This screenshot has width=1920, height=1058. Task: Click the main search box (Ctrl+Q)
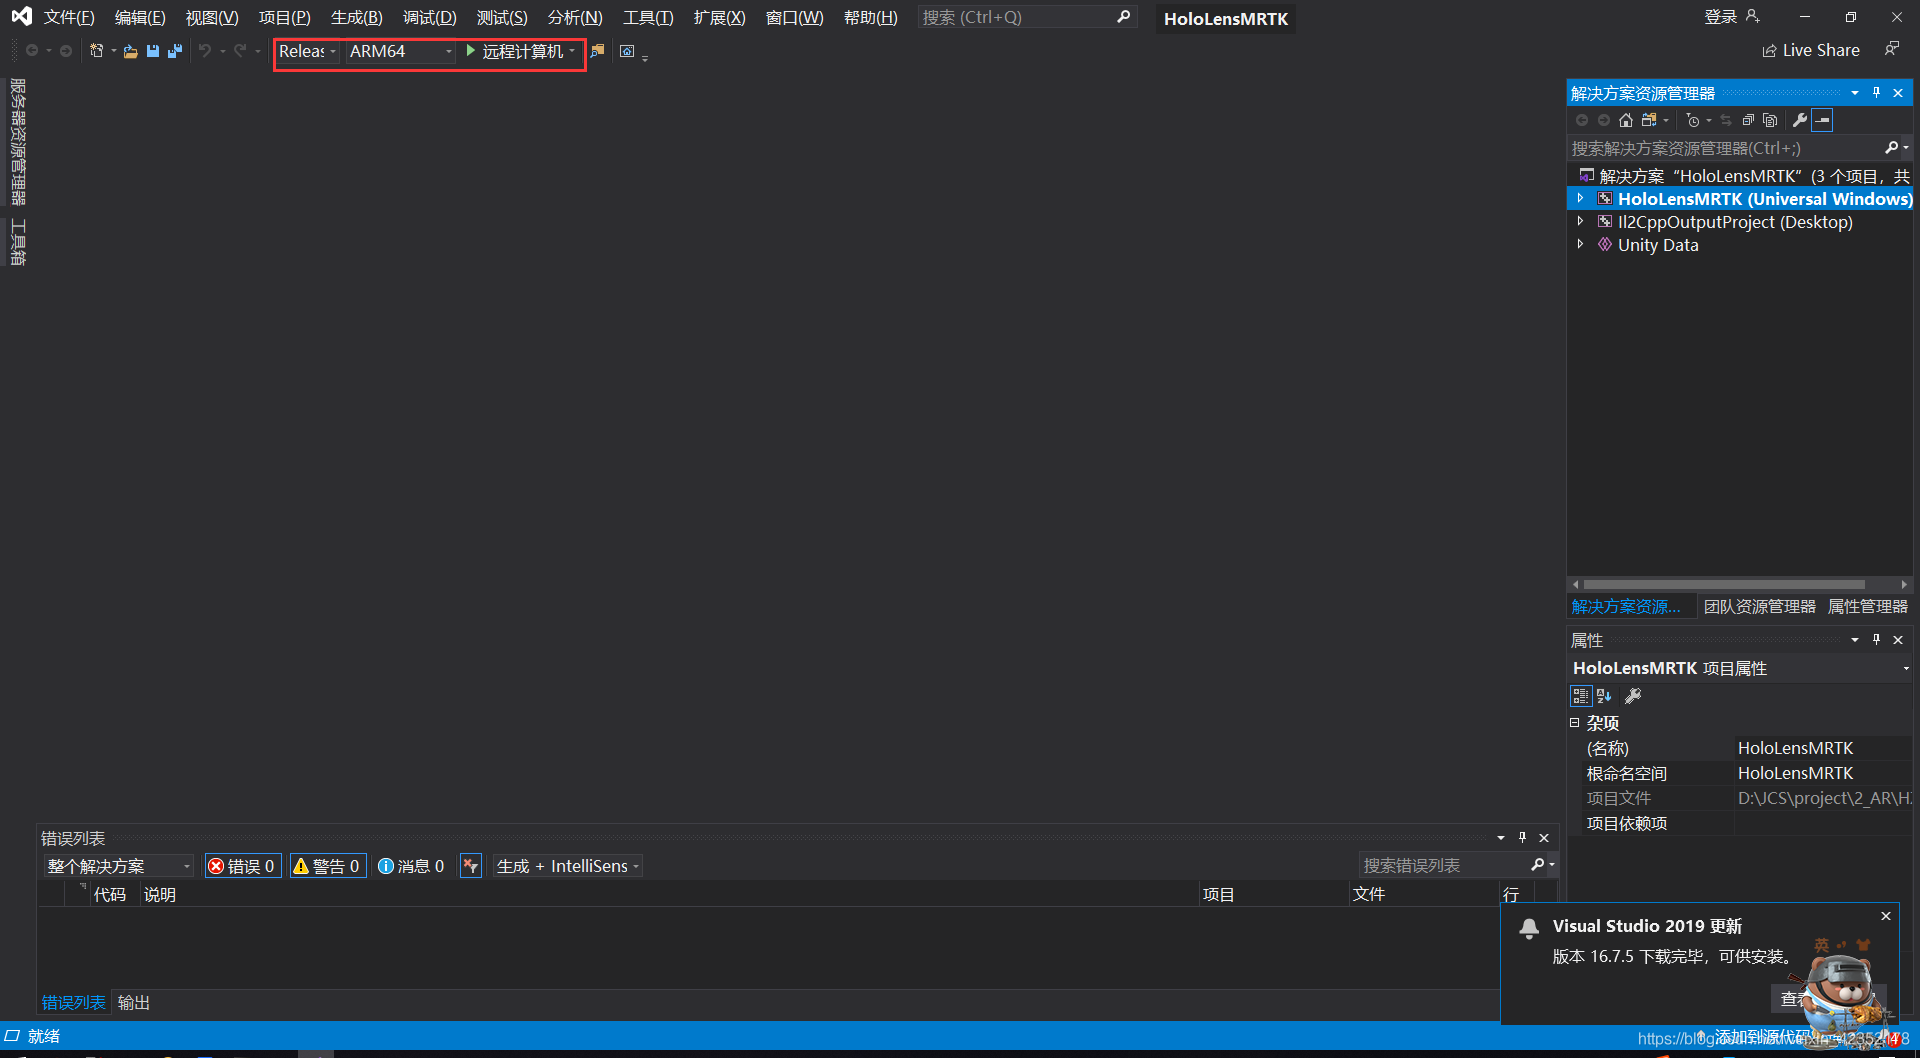(x=1027, y=17)
